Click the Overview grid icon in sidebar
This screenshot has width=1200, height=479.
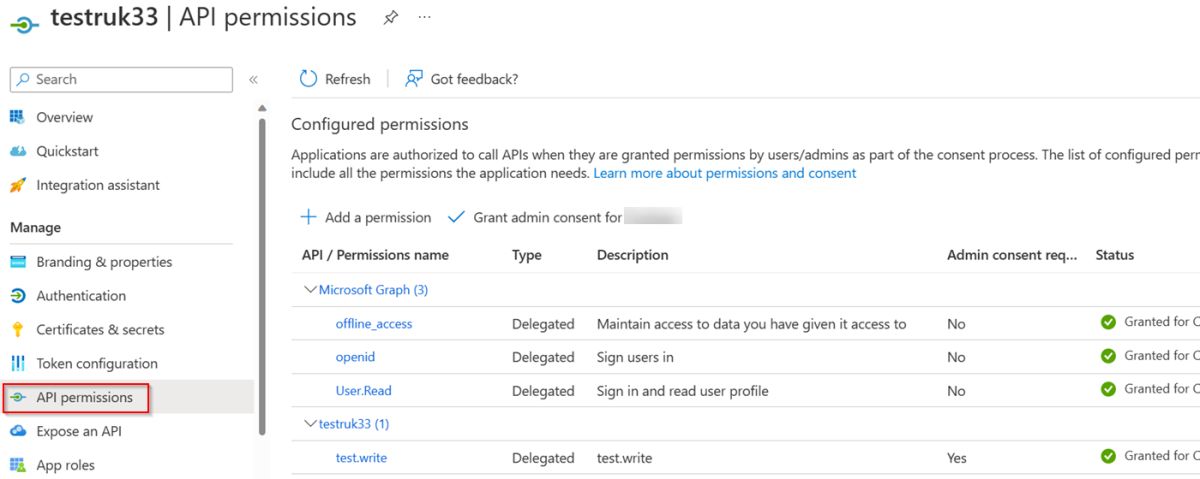pyautogui.click(x=17, y=117)
